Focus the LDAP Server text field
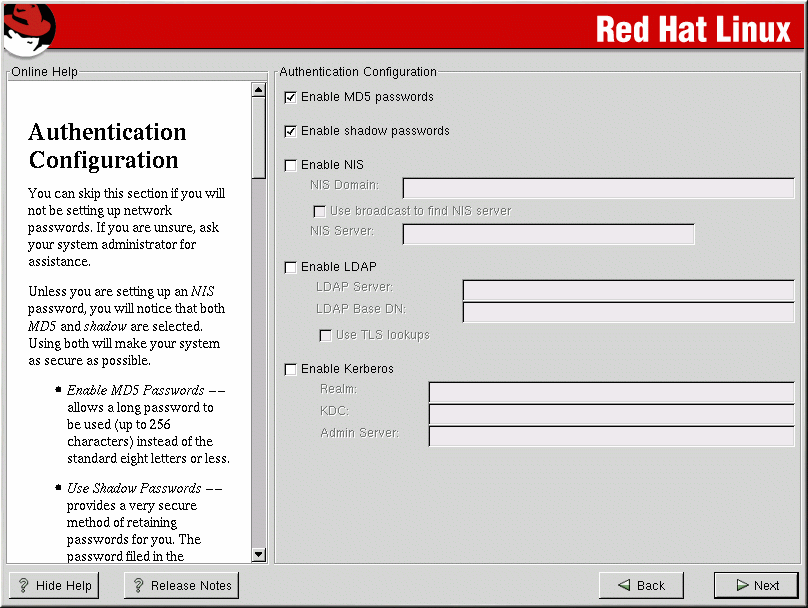This screenshot has height=608, width=808. (x=628, y=290)
